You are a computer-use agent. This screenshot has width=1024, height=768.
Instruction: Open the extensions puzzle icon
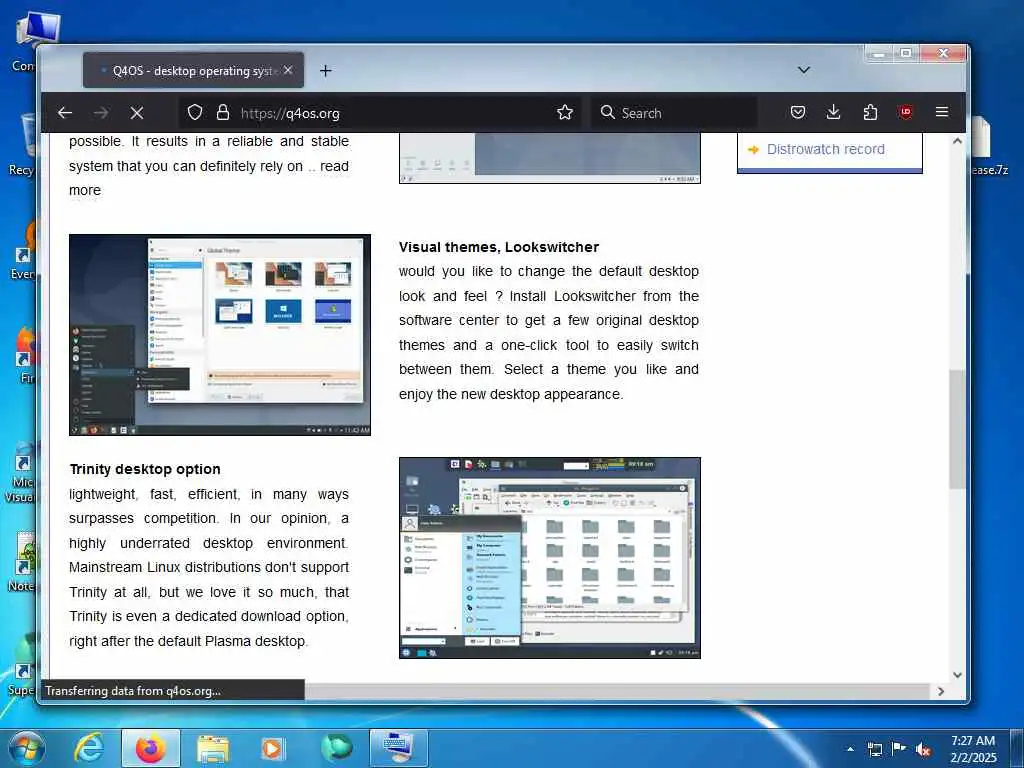[870, 112]
